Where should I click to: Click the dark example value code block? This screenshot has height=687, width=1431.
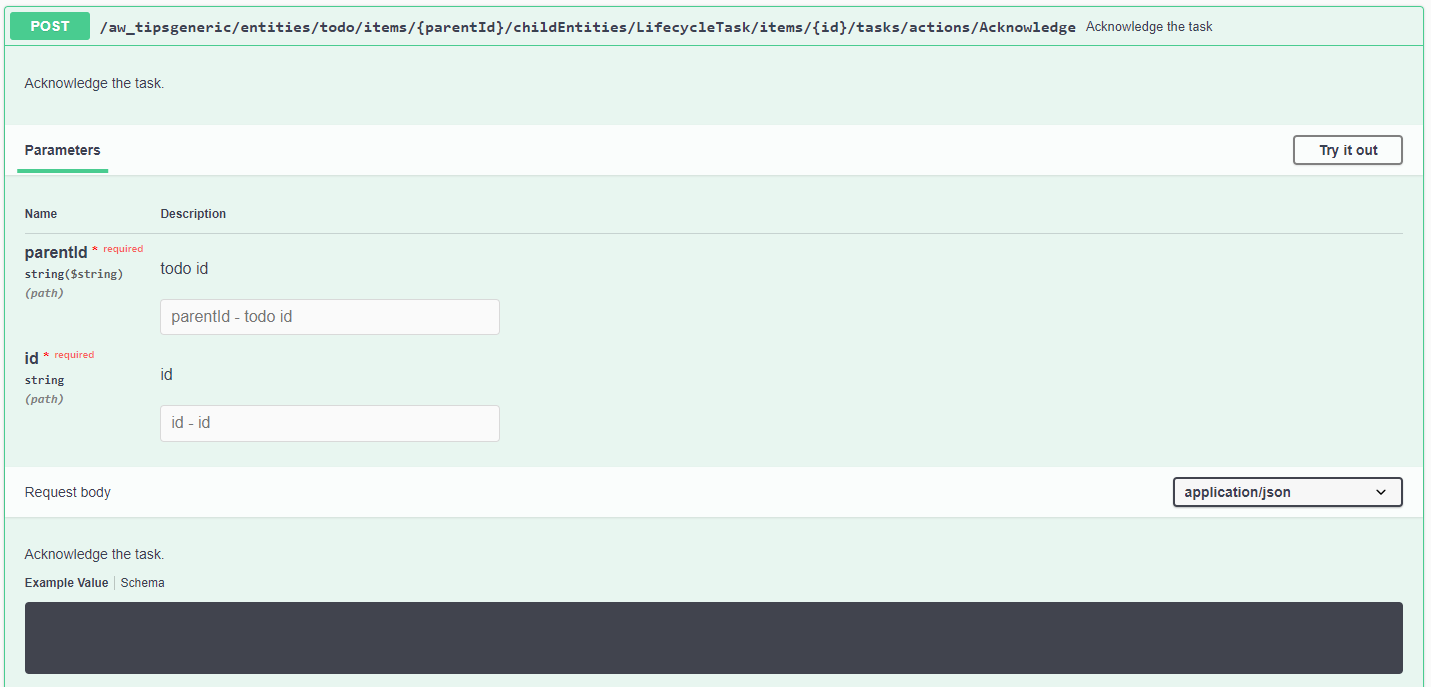click(x=714, y=638)
